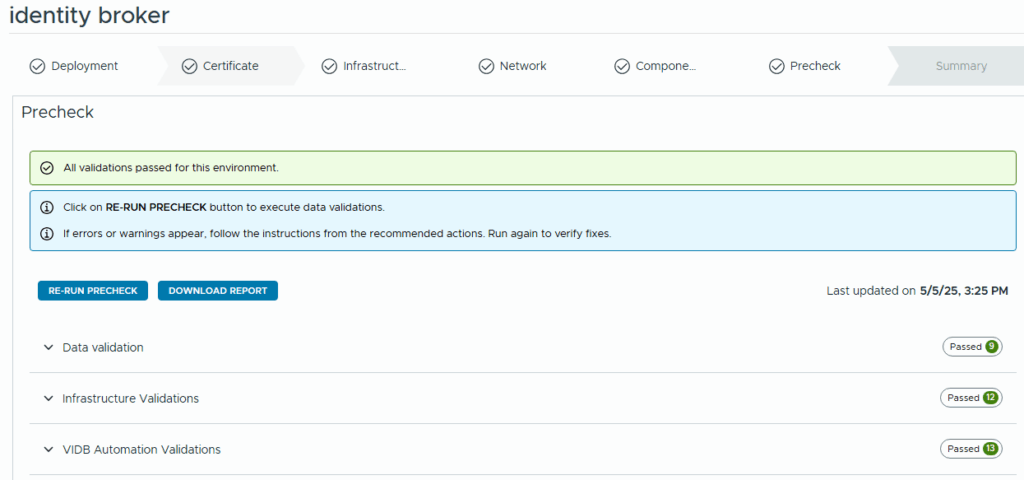This screenshot has height=480, width=1024.
Task: Click info icon beside RE-RUN PRECHECK hint
Action: [47, 207]
